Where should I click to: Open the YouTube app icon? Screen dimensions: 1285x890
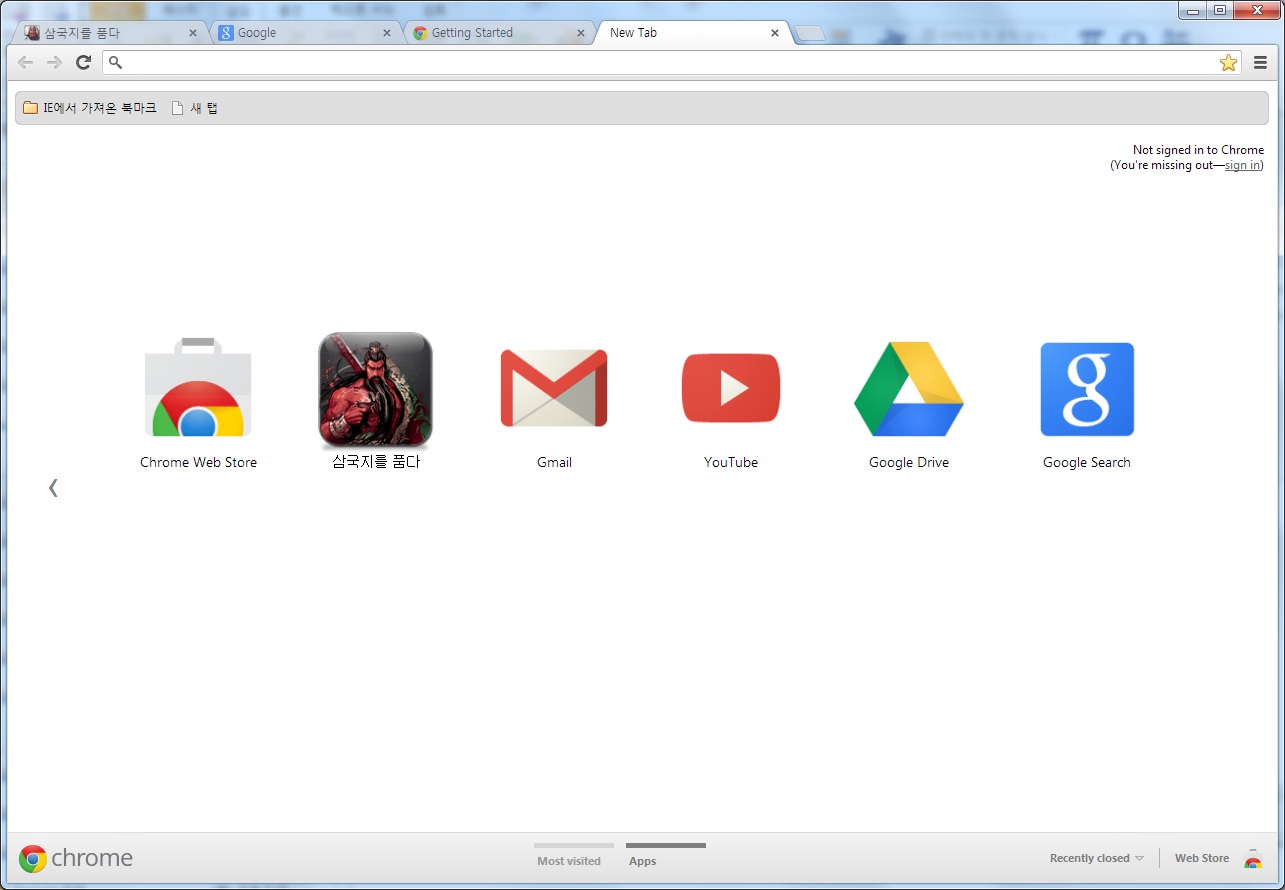[731, 388]
